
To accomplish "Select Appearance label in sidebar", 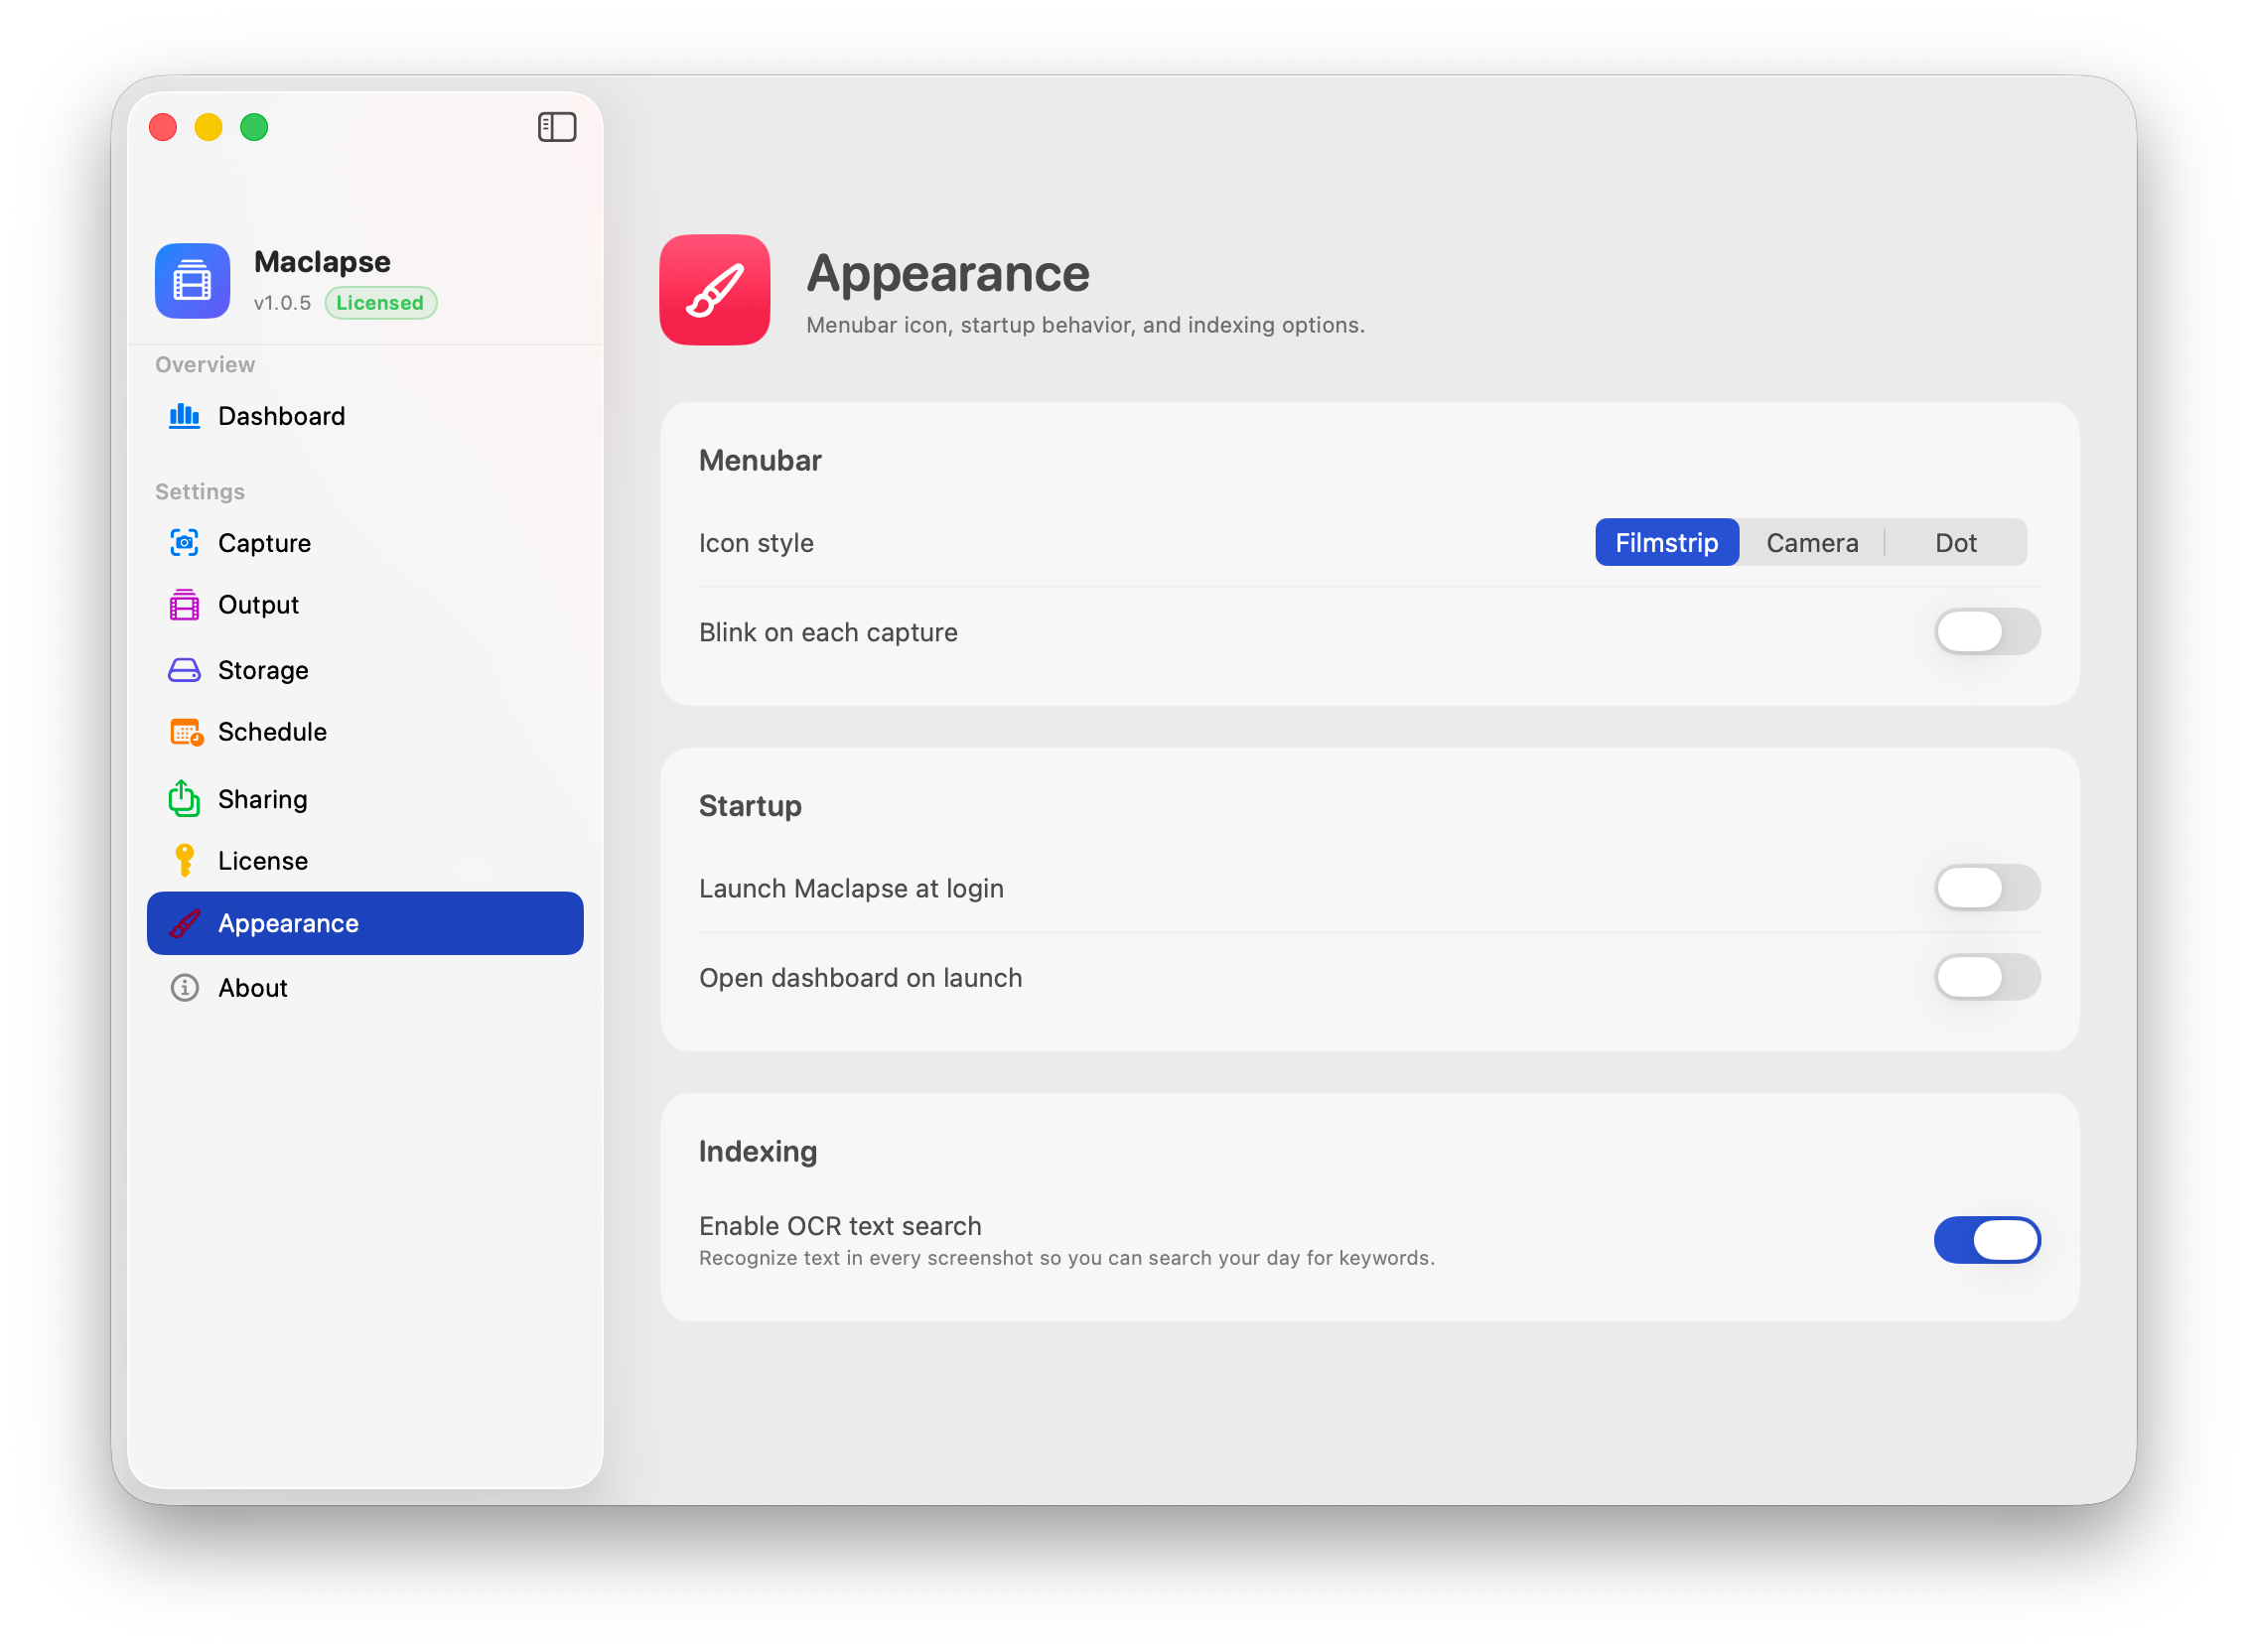I will (x=288, y=923).
